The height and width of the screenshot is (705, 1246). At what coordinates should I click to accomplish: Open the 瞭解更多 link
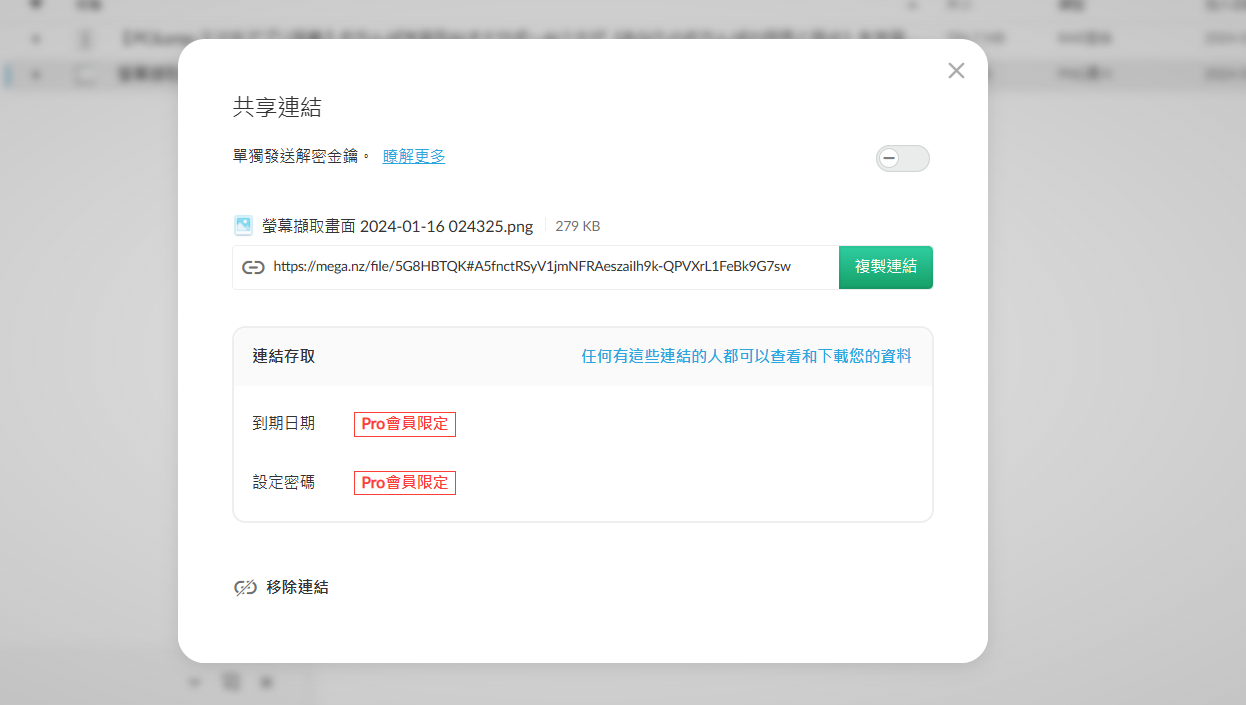414,156
